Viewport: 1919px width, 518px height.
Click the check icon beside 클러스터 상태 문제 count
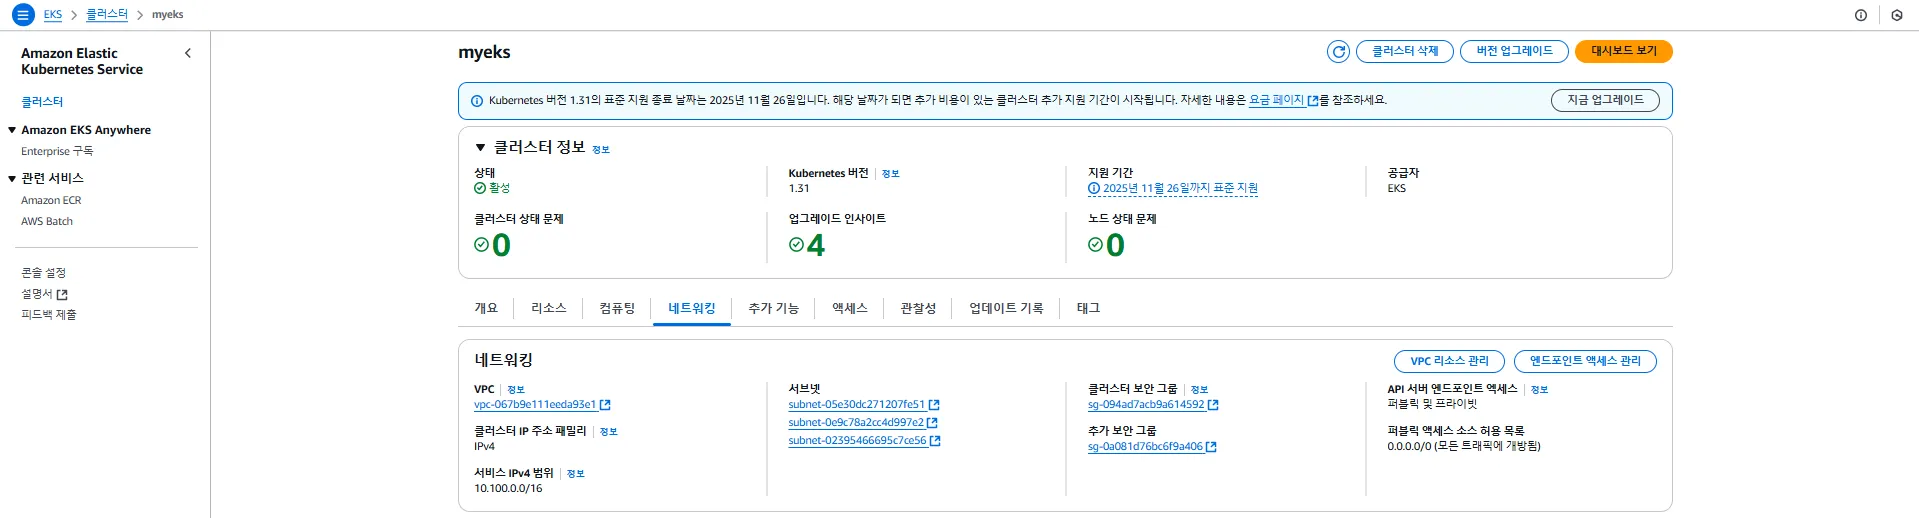coord(481,244)
